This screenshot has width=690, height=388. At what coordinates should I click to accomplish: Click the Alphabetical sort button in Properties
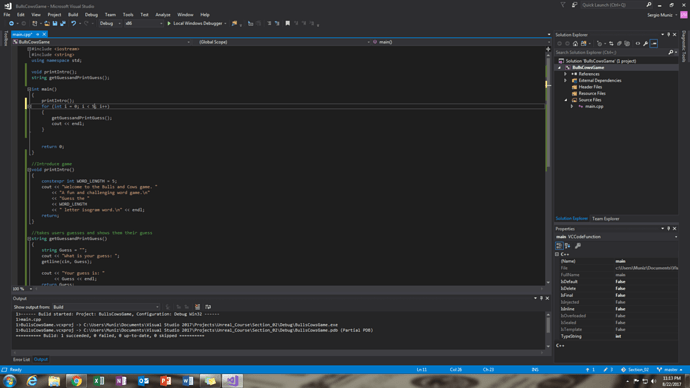tap(568, 246)
